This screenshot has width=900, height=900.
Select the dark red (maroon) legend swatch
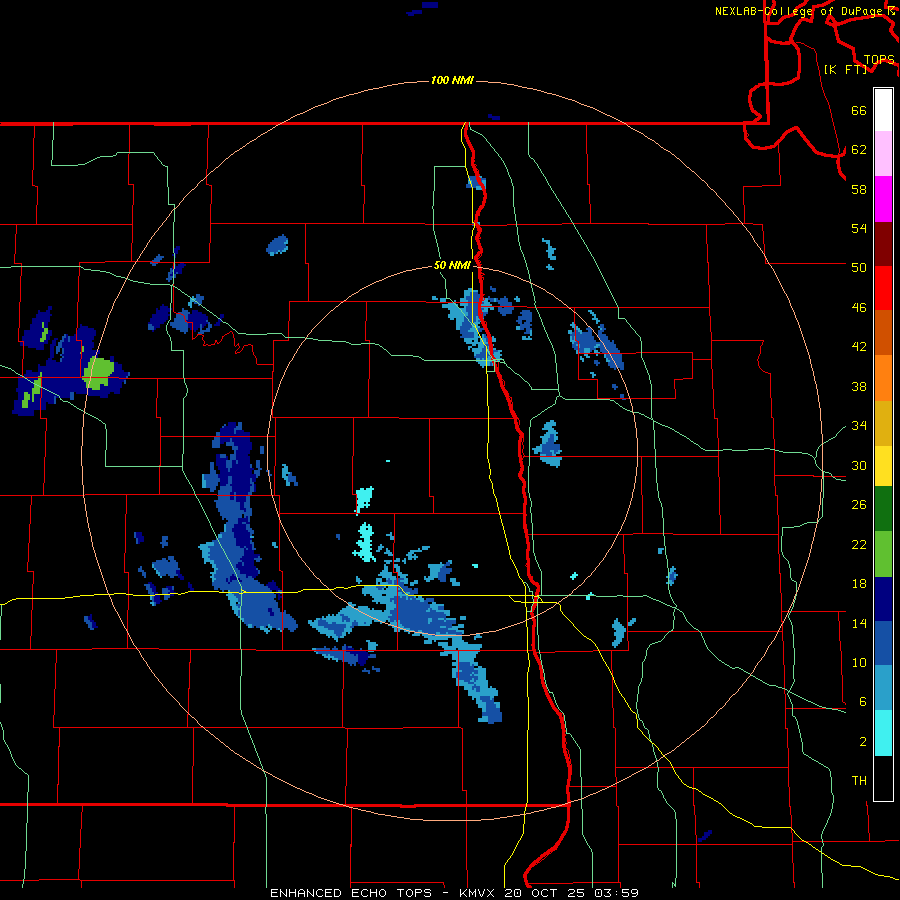pyautogui.click(x=883, y=244)
